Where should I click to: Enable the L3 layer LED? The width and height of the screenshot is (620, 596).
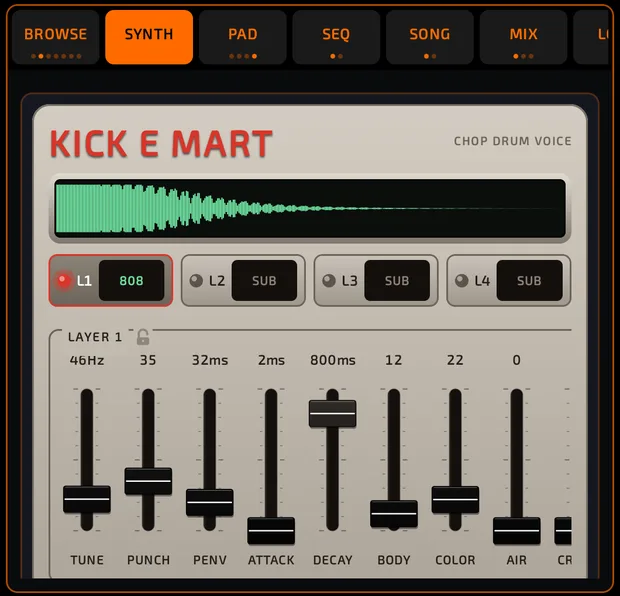(x=329, y=280)
